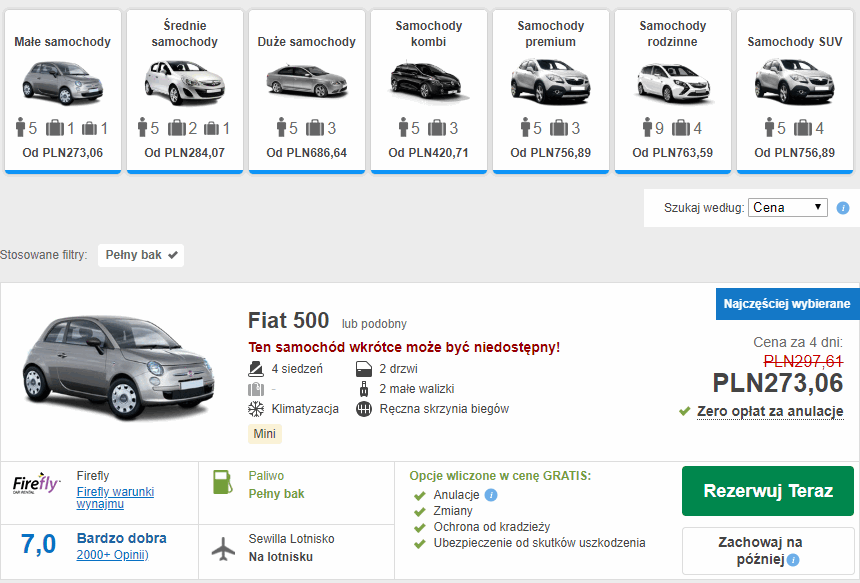Select the Małe samochody category tab
860x583 pixels.
pyautogui.click(x=63, y=91)
